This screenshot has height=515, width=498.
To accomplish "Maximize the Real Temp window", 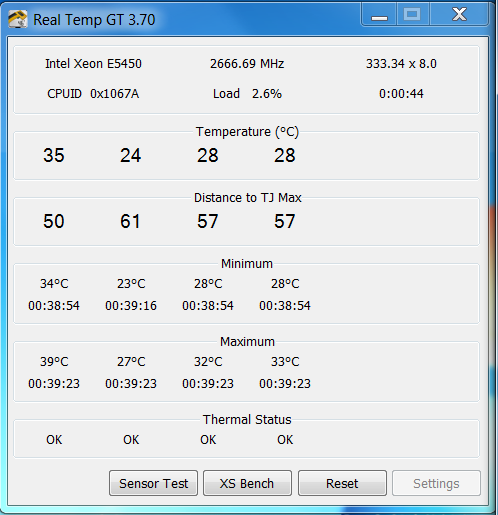I will pyautogui.click(x=412, y=14).
